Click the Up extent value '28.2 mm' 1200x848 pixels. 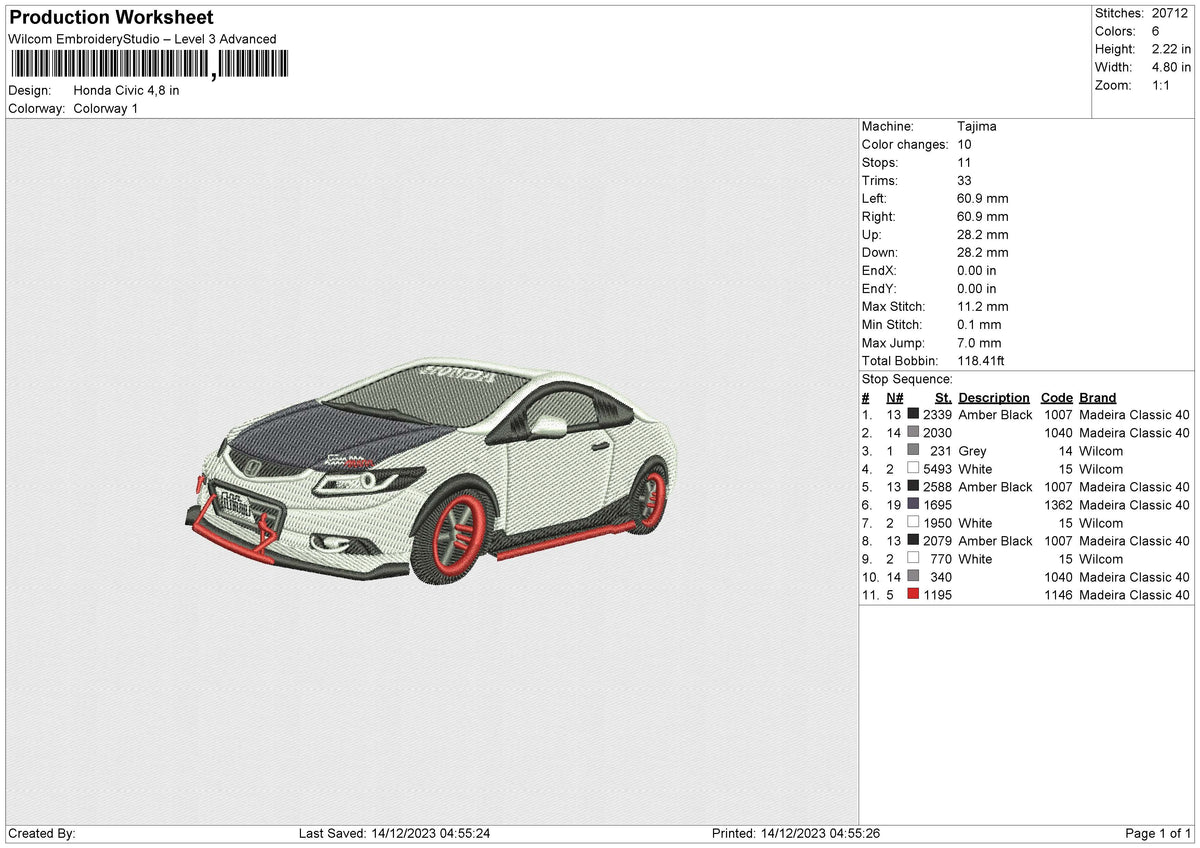tap(983, 234)
